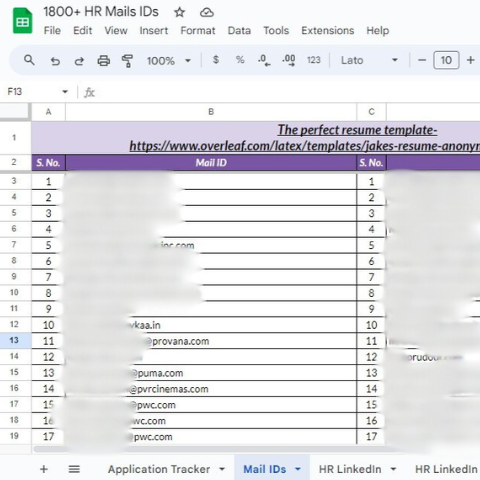Open the Lato font dropdown

369,60
